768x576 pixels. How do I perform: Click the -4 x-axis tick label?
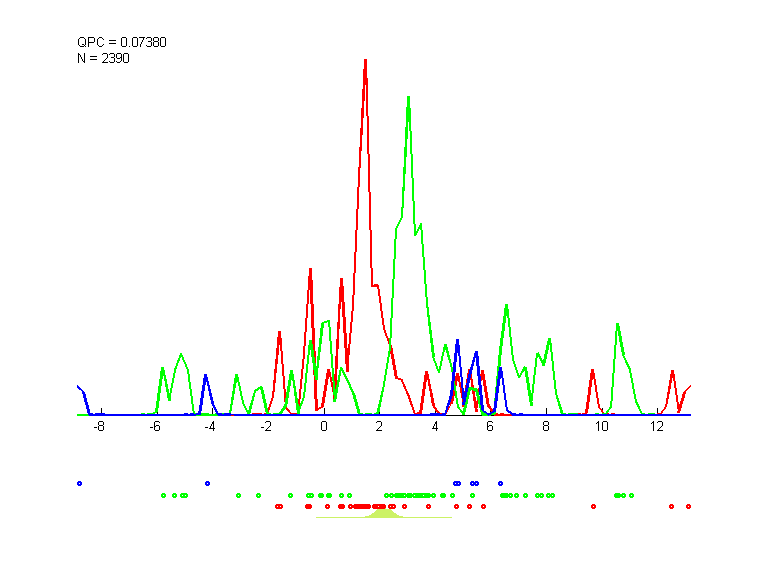click(210, 427)
